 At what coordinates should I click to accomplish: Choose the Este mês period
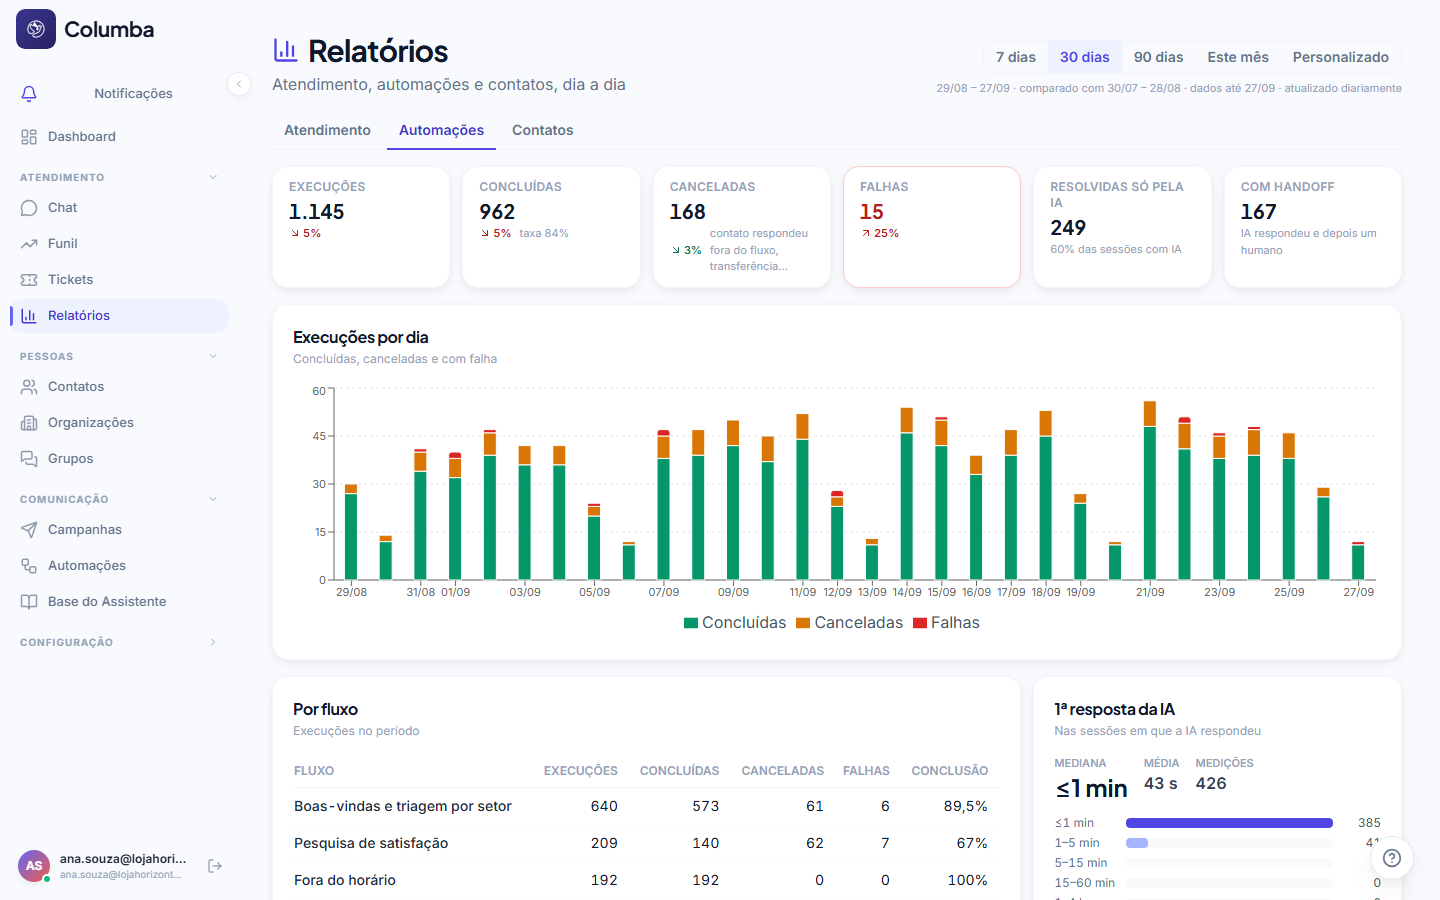coord(1238,57)
